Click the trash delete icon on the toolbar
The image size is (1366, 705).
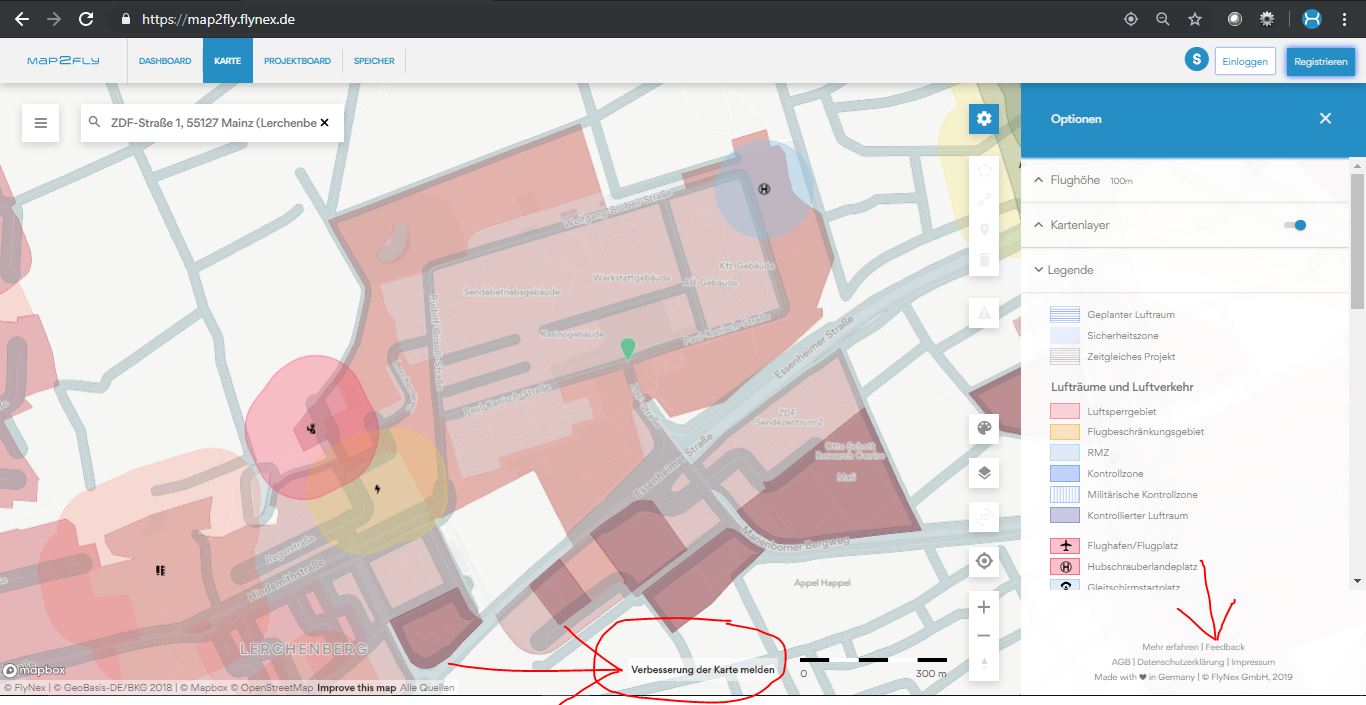pos(983,259)
